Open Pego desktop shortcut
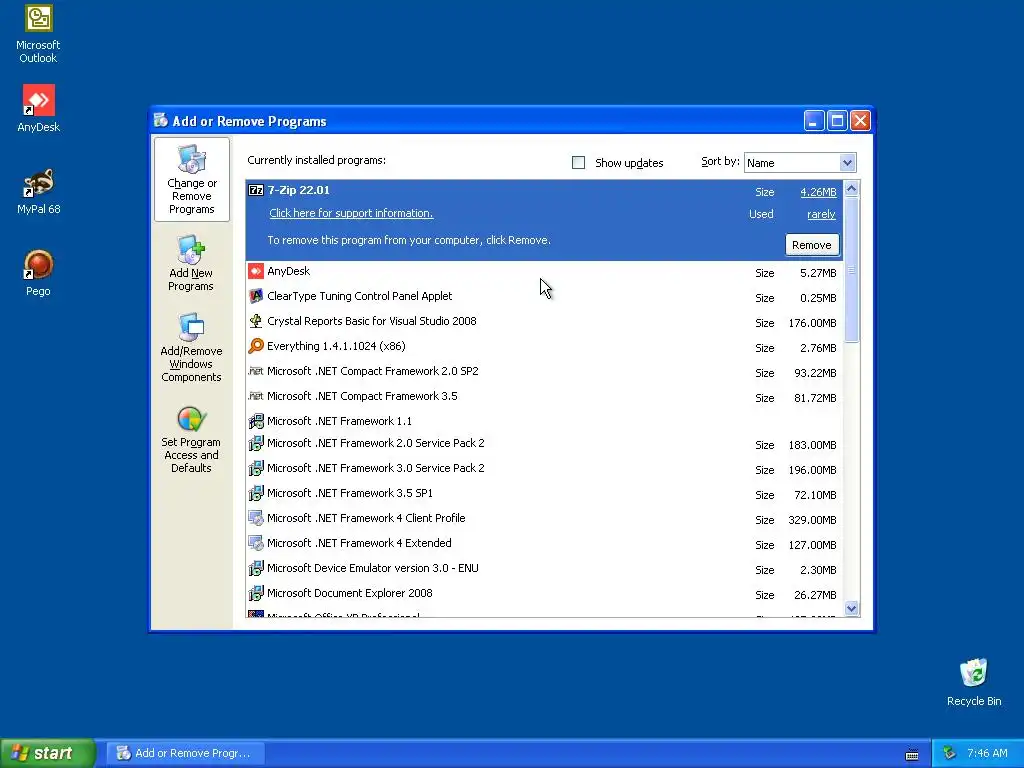Screen dimensions: 1024x768 [38, 273]
